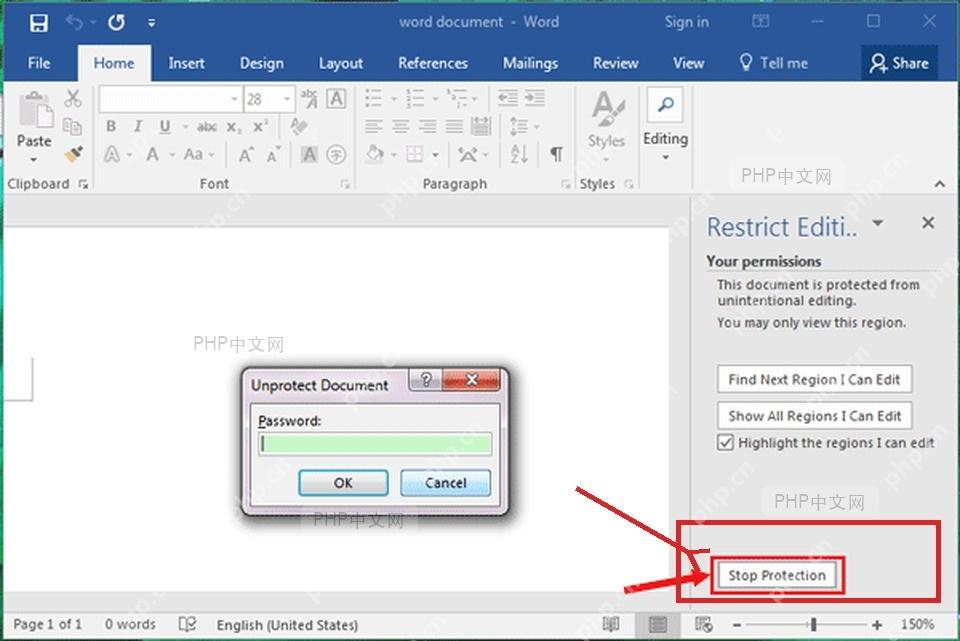Image resolution: width=960 pixels, height=641 pixels.
Task: Toggle Subscript formatting
Action: pos(234,127)
